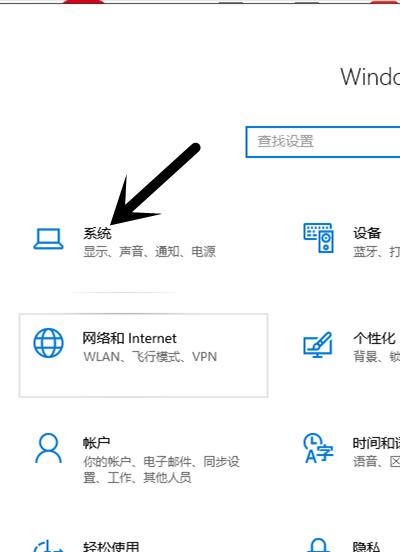This screenshot has height=552, width=400.
Task: Open 帐户 settings category
Action: point(96,443)
